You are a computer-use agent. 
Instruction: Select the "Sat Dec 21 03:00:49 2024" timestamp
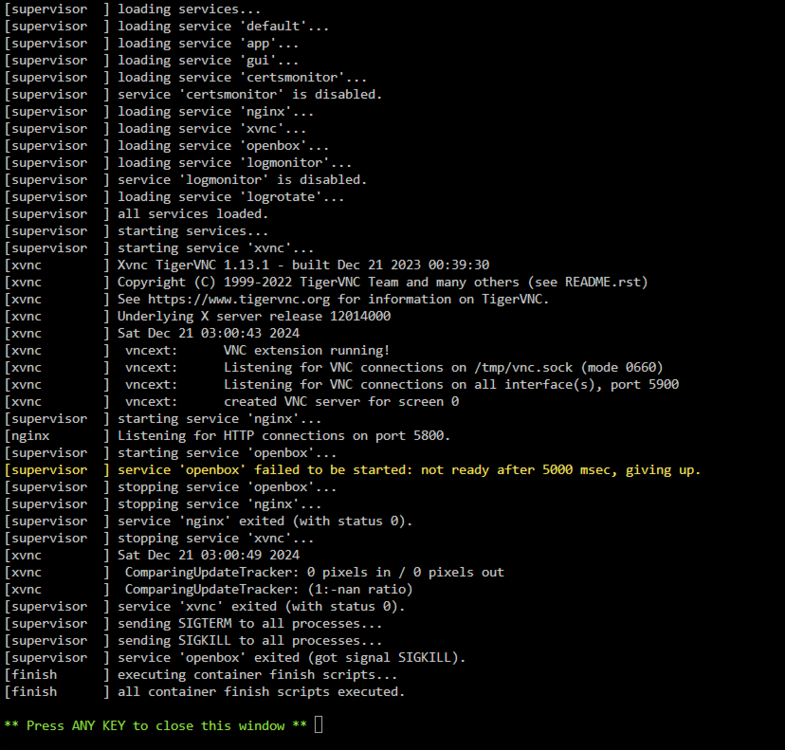[208, 555]
